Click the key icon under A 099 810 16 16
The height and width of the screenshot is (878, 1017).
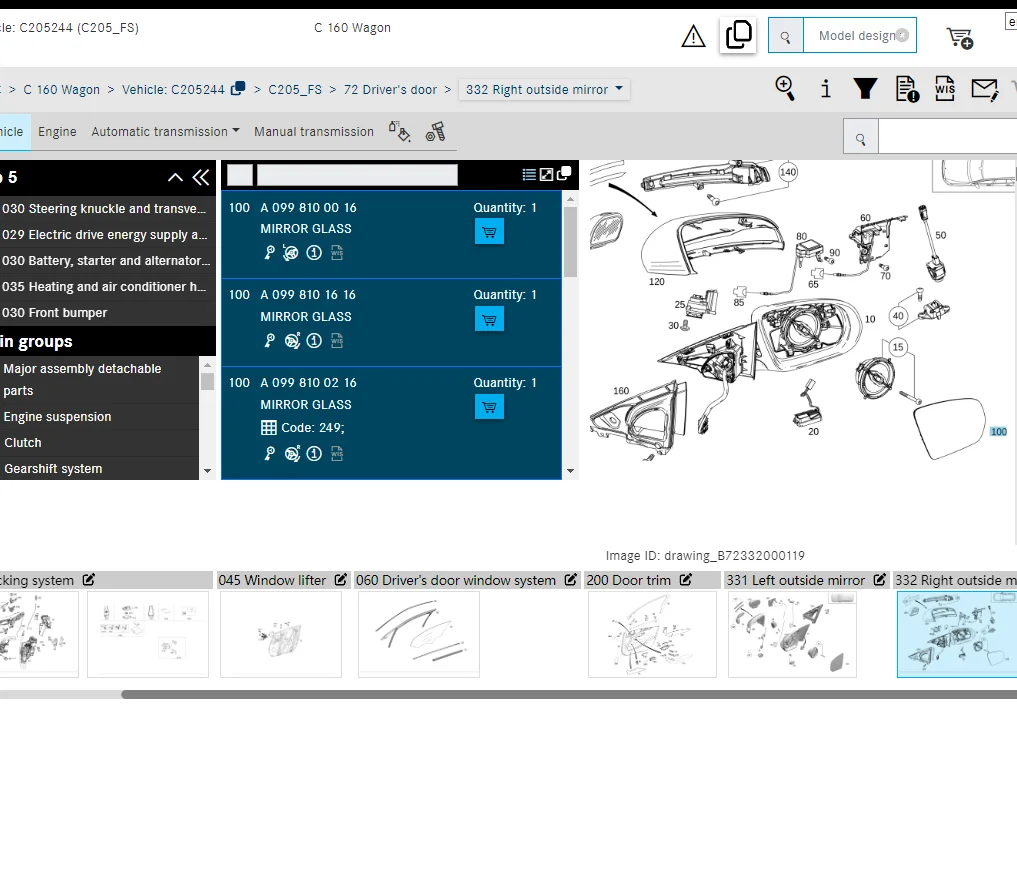coord(269,340)
